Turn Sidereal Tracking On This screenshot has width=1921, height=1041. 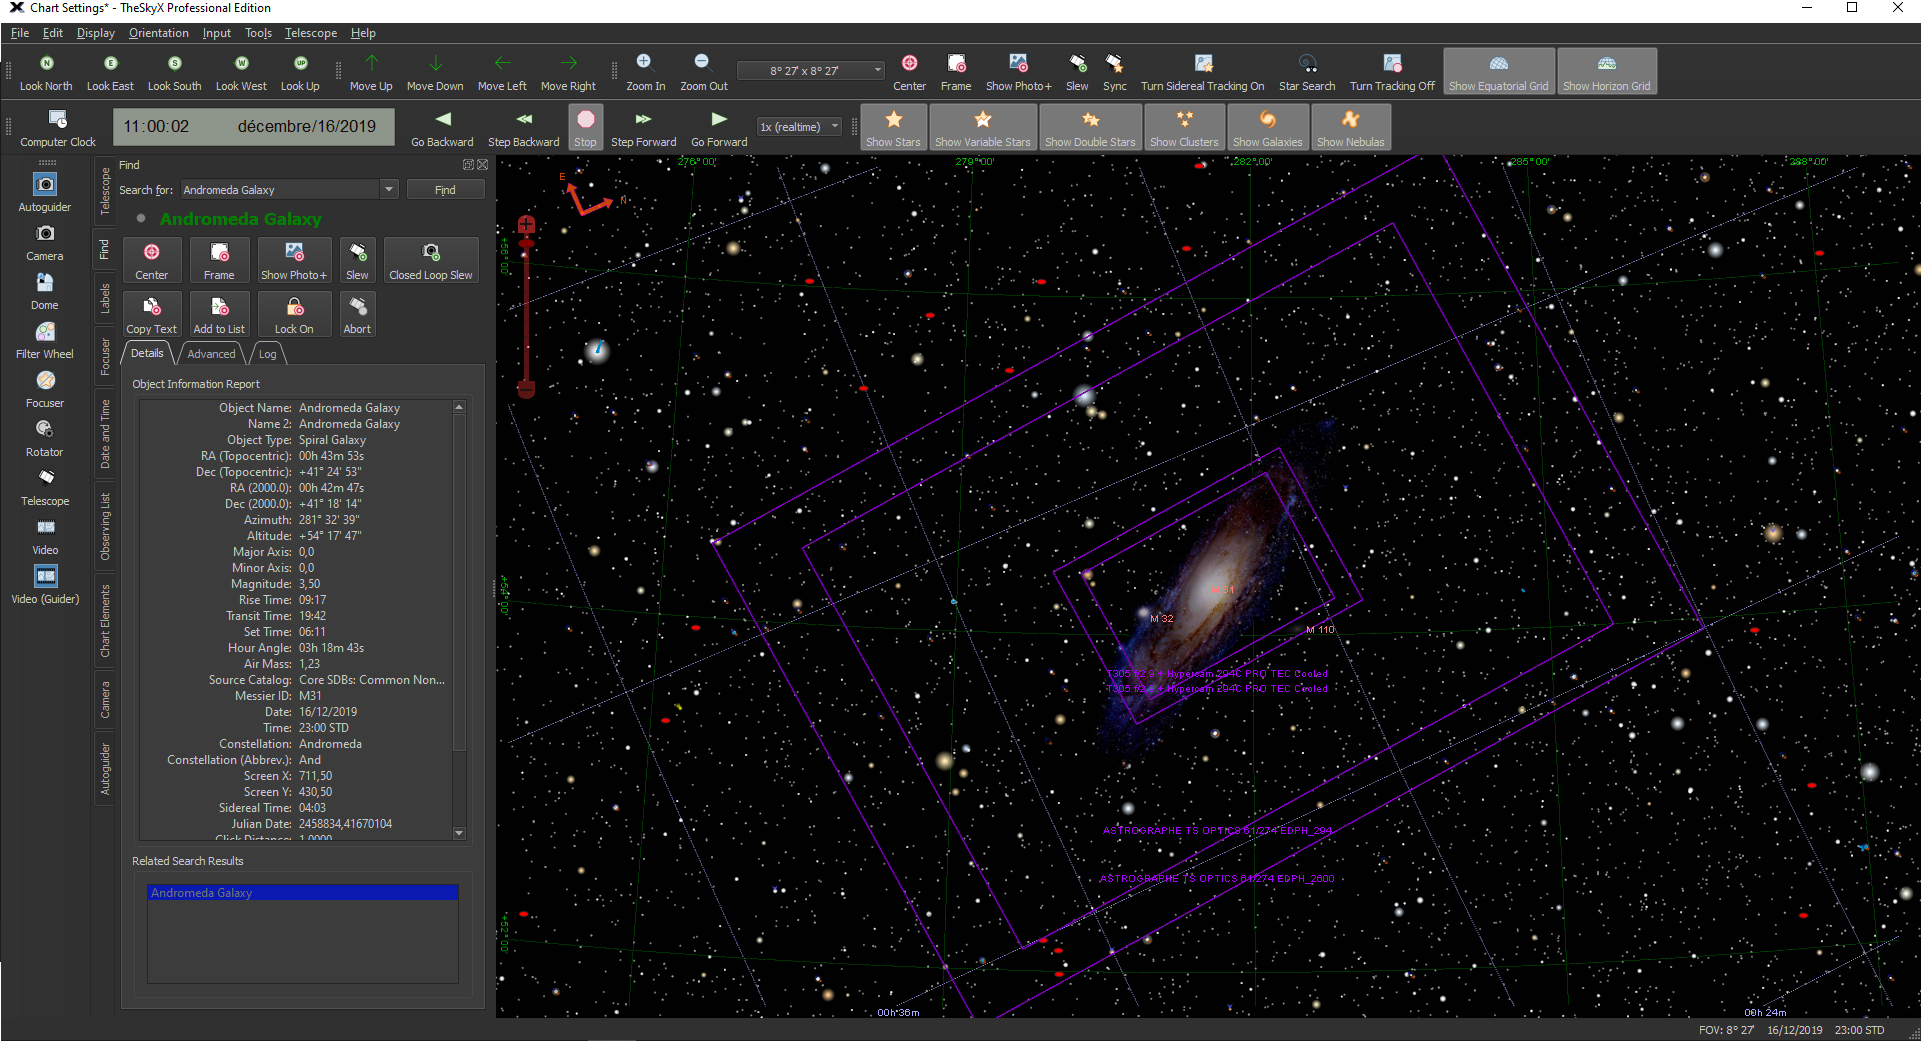tap(1202, 72)
